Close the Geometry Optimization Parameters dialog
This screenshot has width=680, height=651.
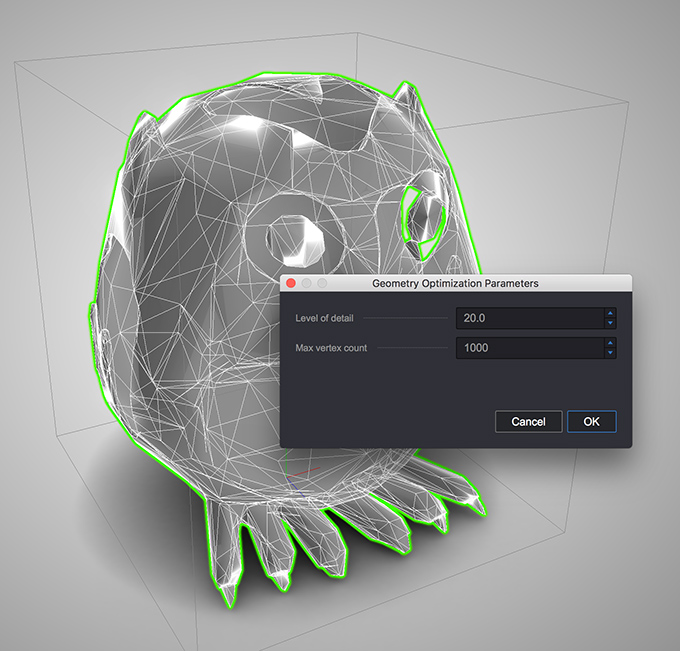point(291,283)
